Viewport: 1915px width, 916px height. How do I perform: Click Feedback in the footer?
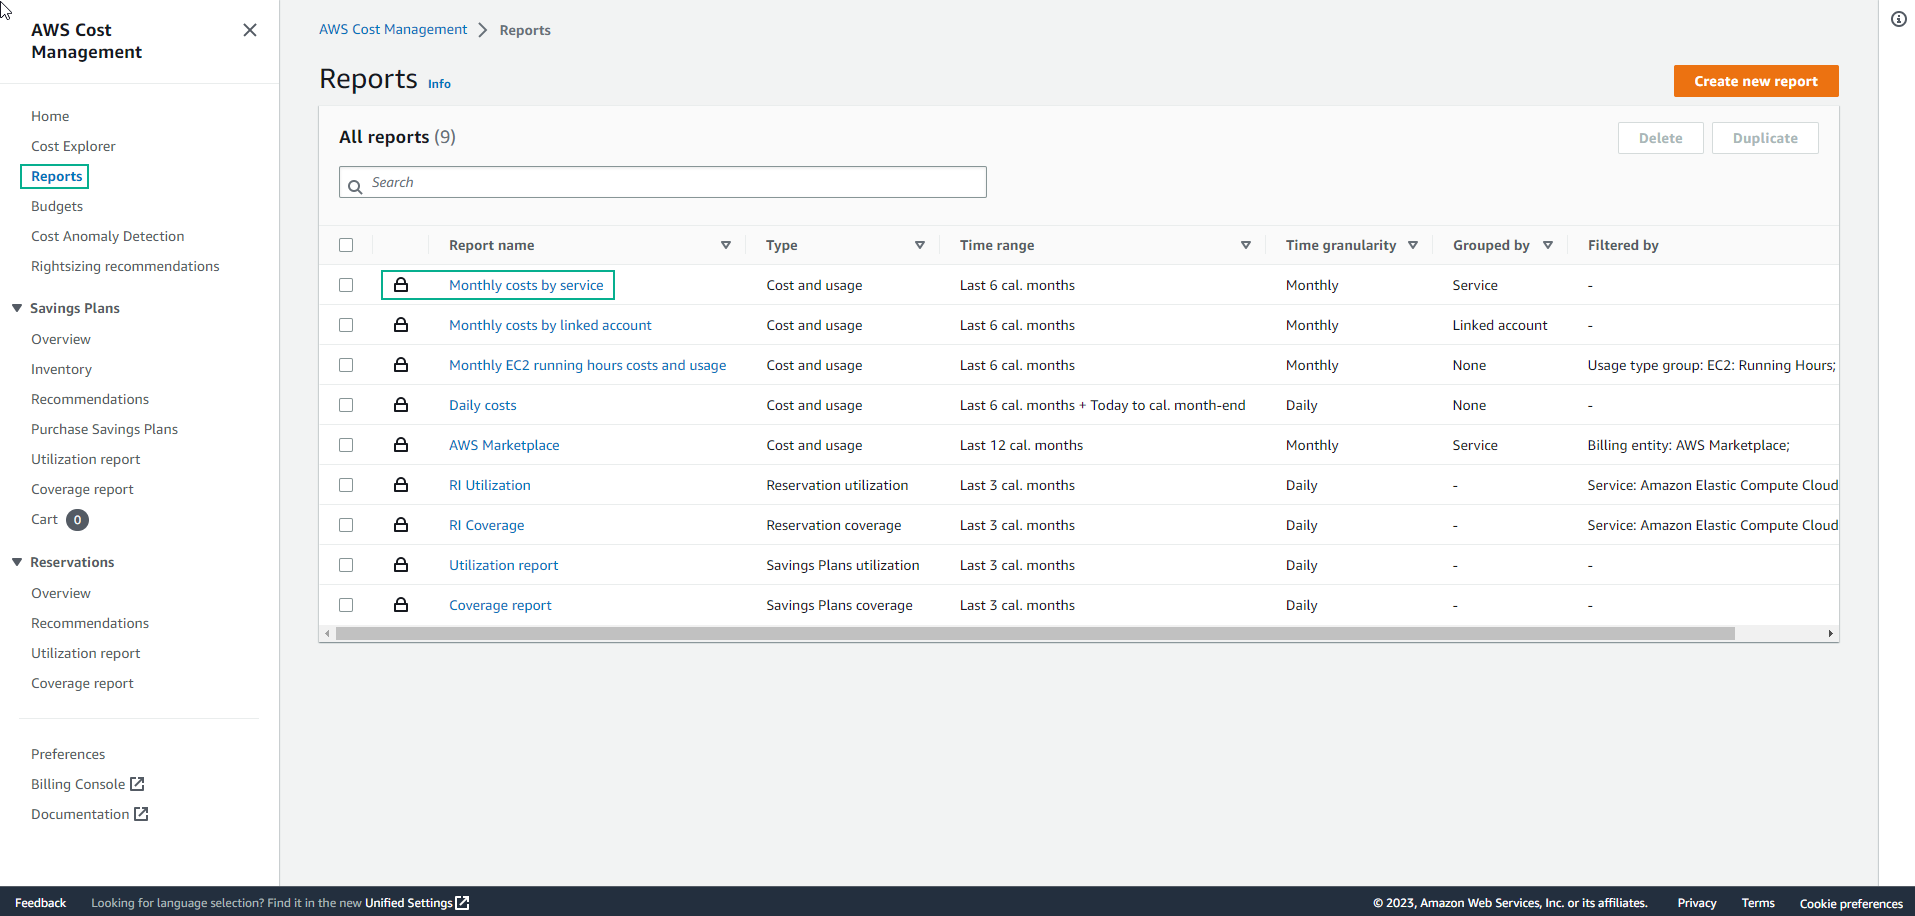coord(41,903)
